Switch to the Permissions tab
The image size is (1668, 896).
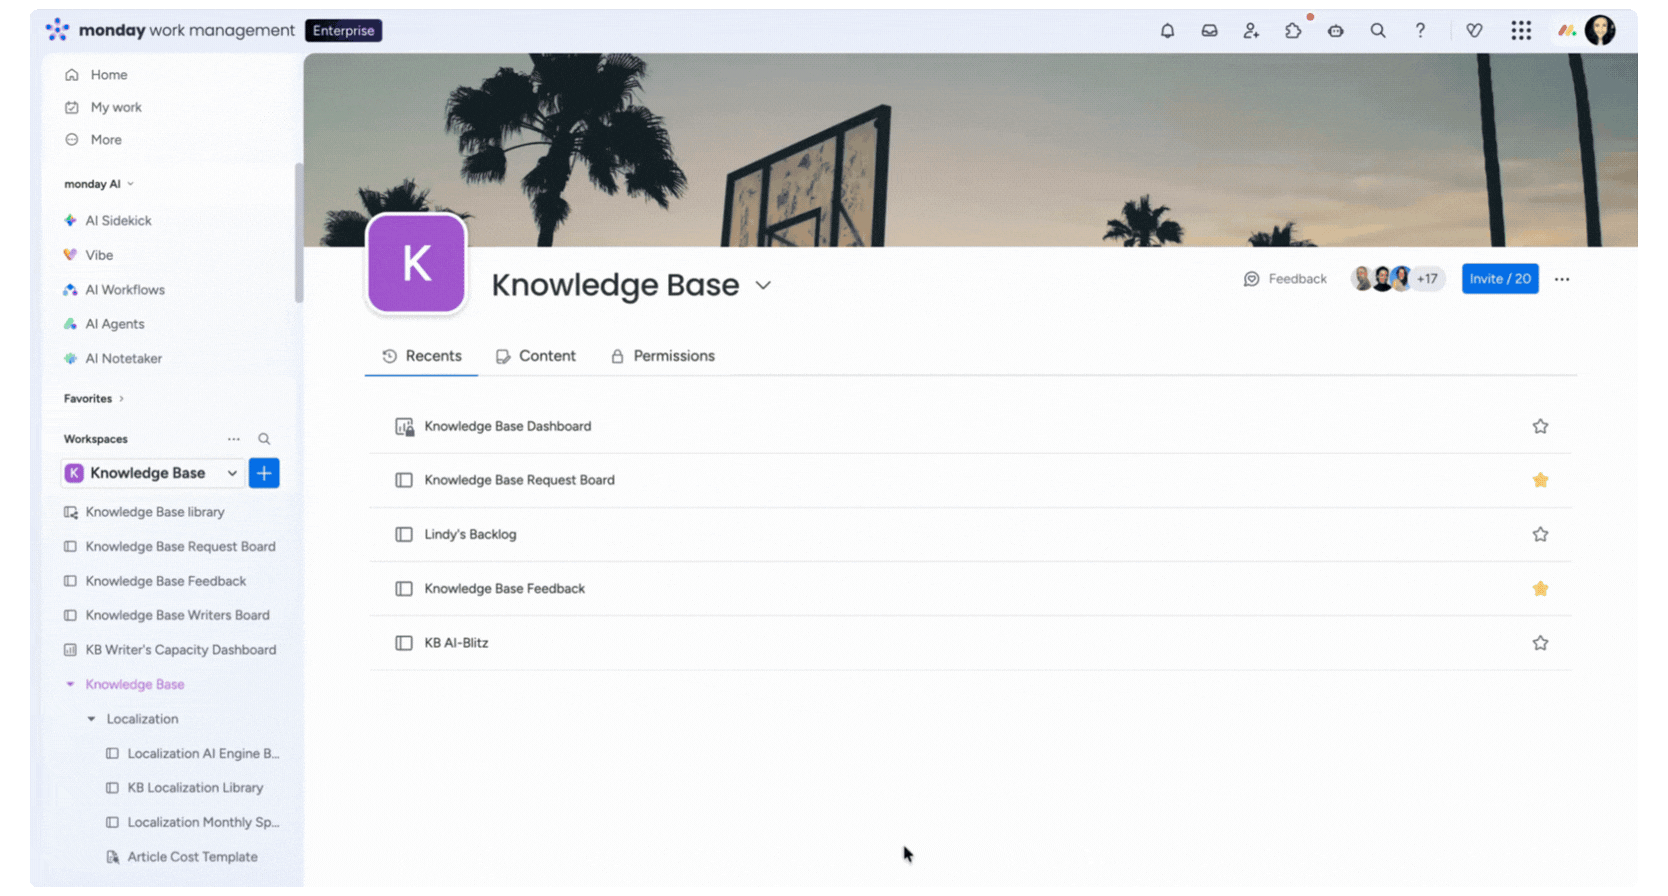point(663,356)
